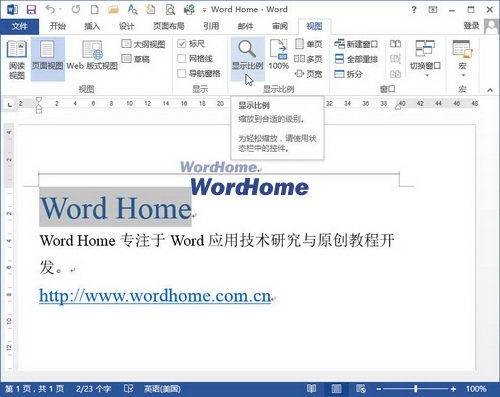500x397 pixels.
Task: Click the zoom slider handle
Action: click(416, 389)
